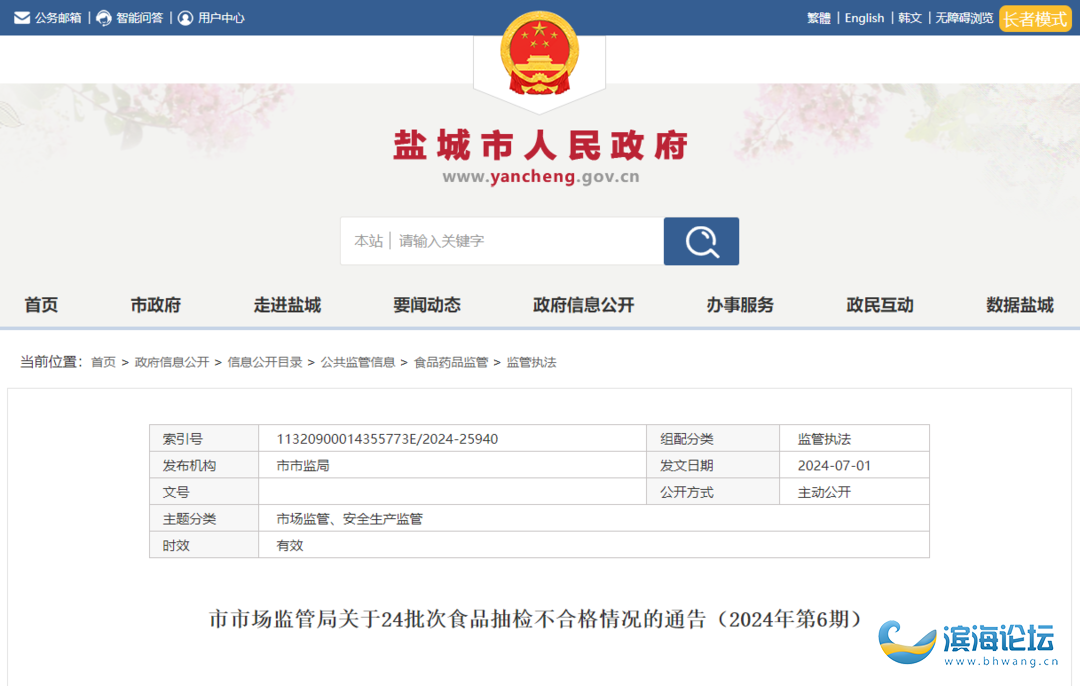
Task: Go to 首页 in main navigation
Action: click(x=41, y=305)
